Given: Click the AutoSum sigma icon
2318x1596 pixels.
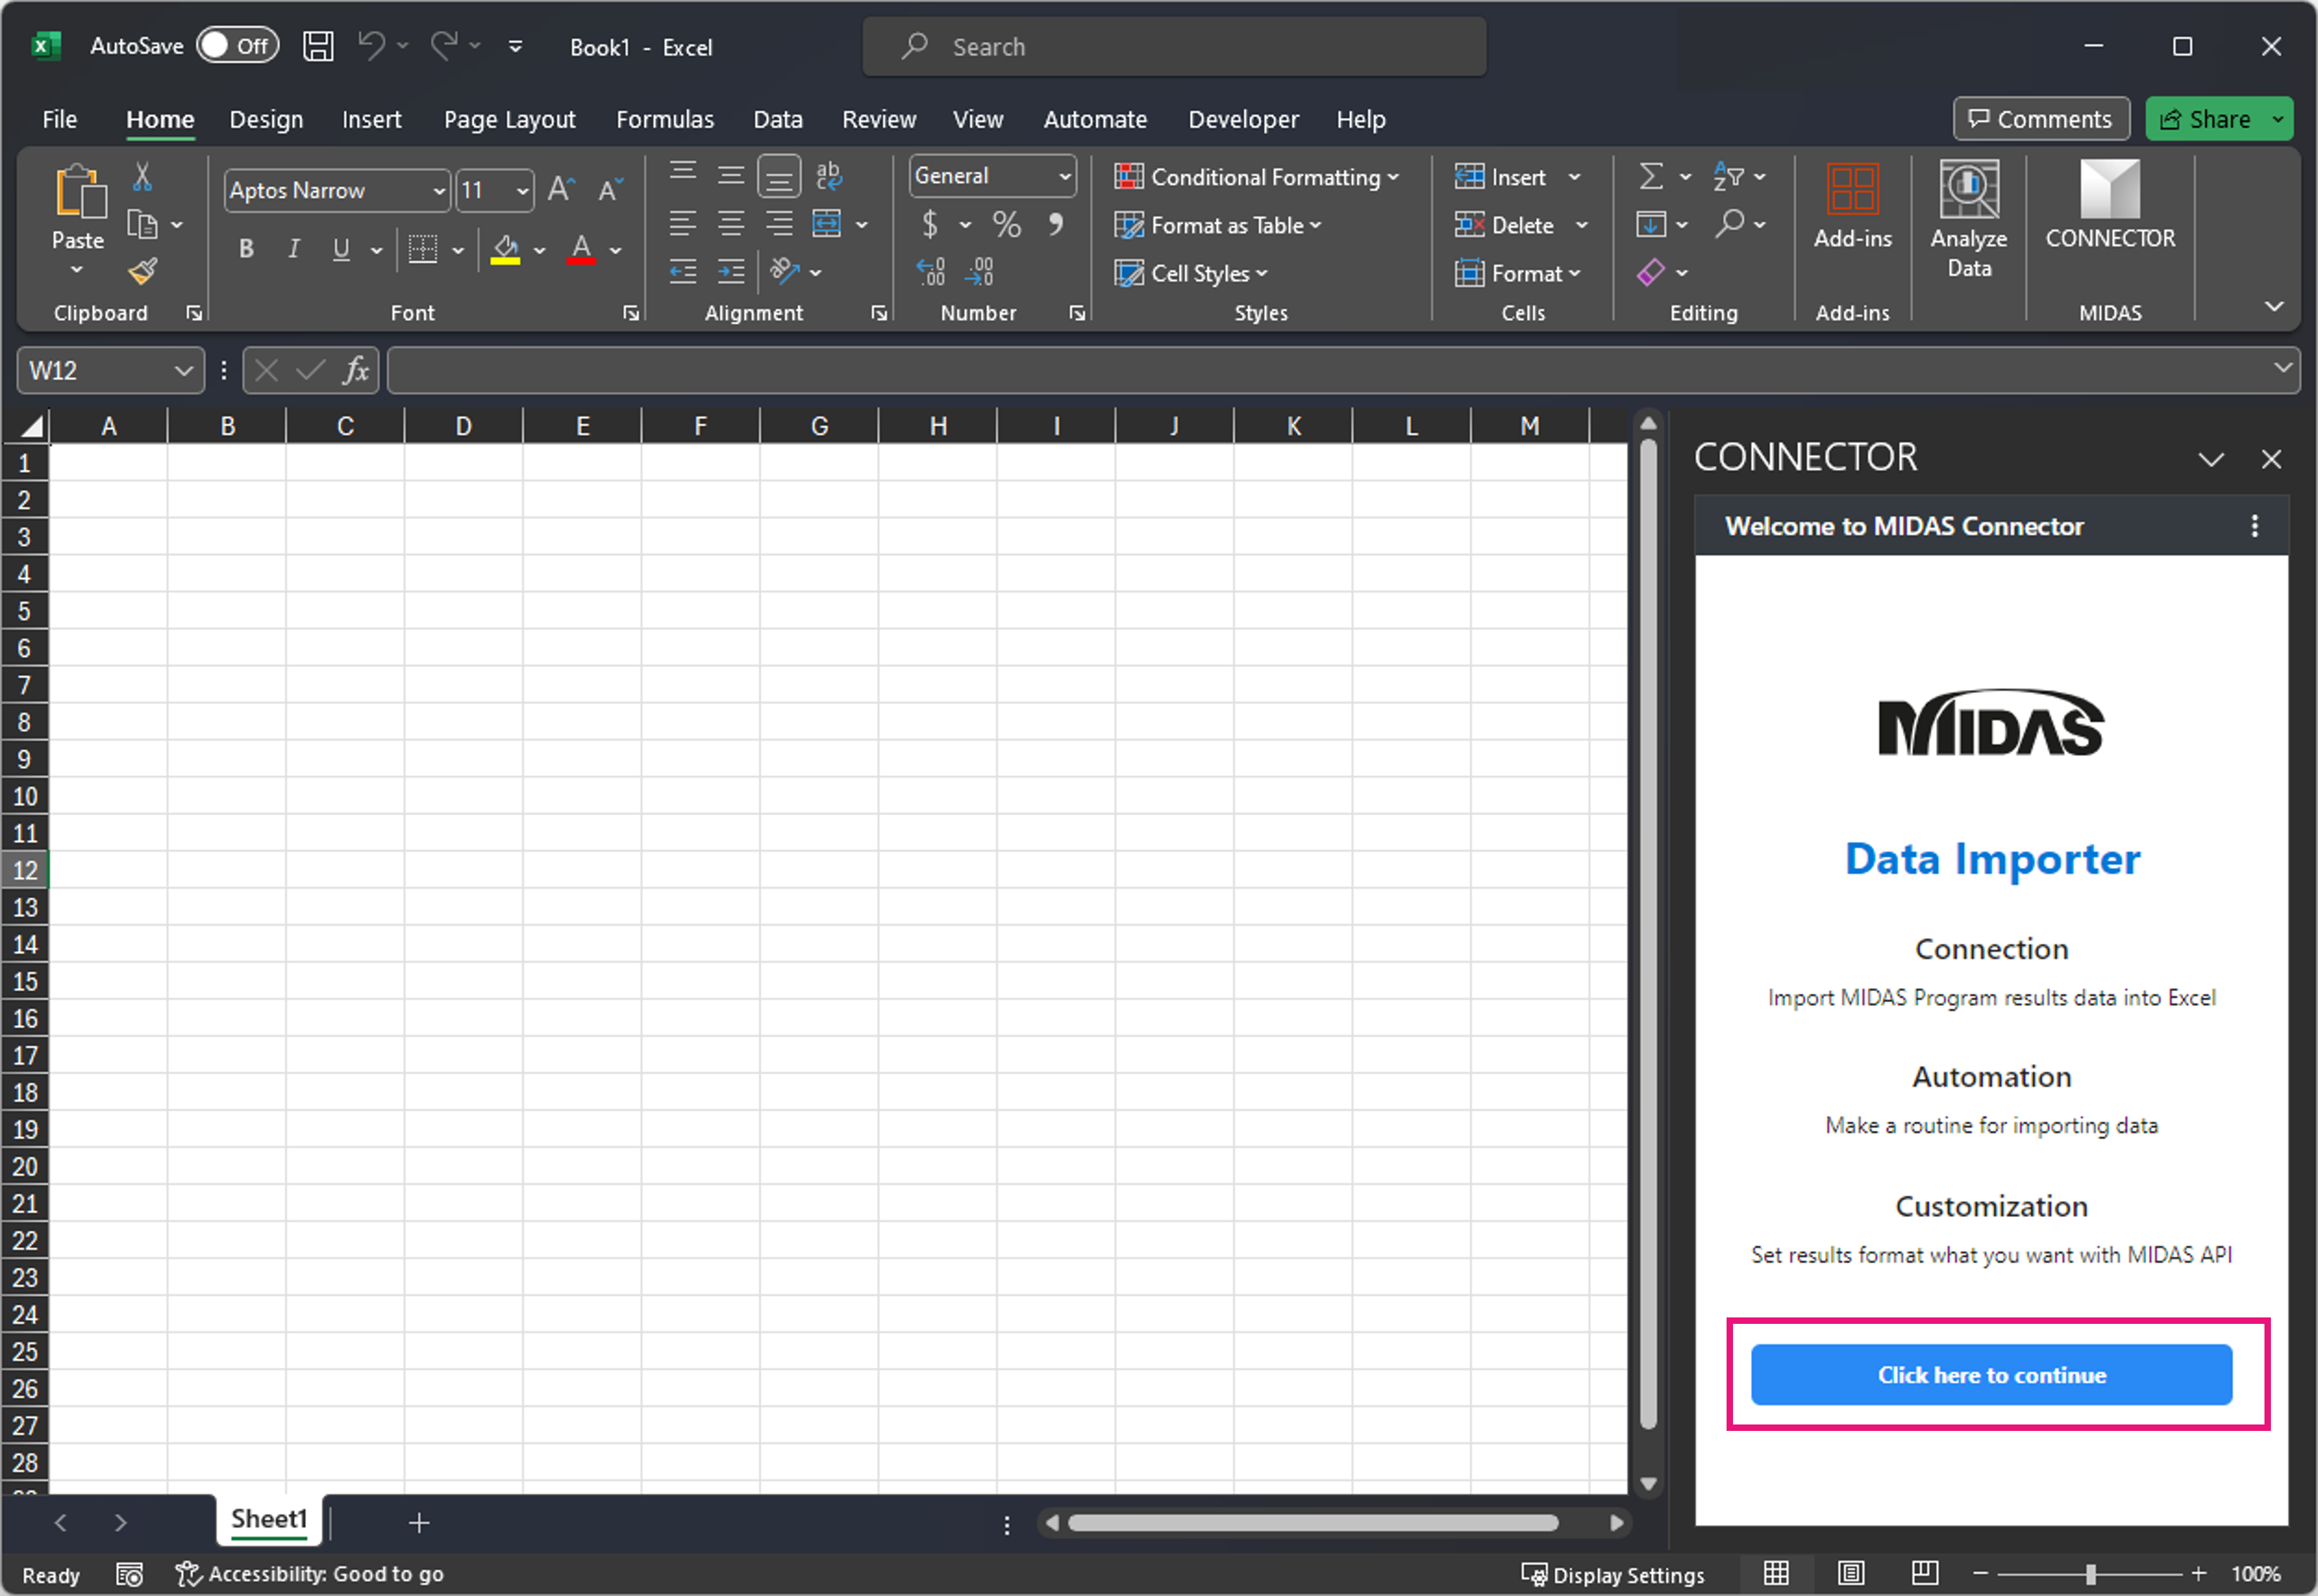Looking at the screenshot, I should (1650, 177).
